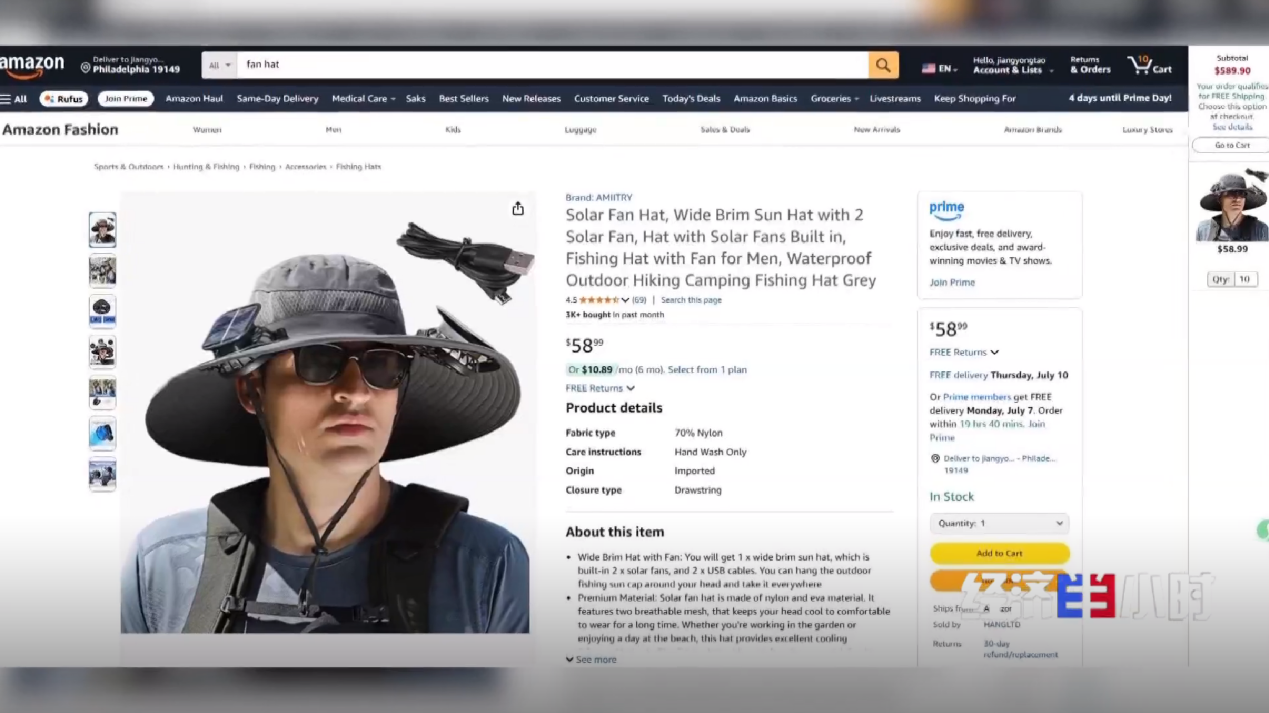Open the Luggage fashion tab
Image resolution: width=1269 pixels, height=713 pixels.
(x=580, y=130)
